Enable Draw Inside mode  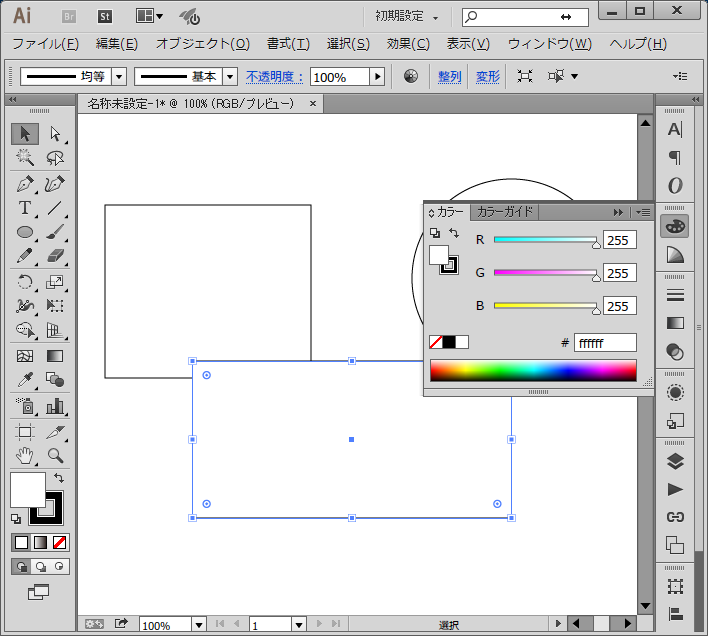pyautogui.click(x=59, y=566)
